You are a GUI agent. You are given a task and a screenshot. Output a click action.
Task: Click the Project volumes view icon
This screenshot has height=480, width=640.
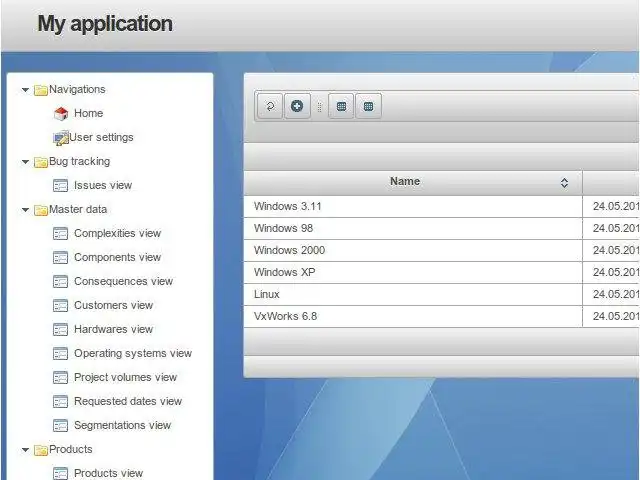(60, 378)
